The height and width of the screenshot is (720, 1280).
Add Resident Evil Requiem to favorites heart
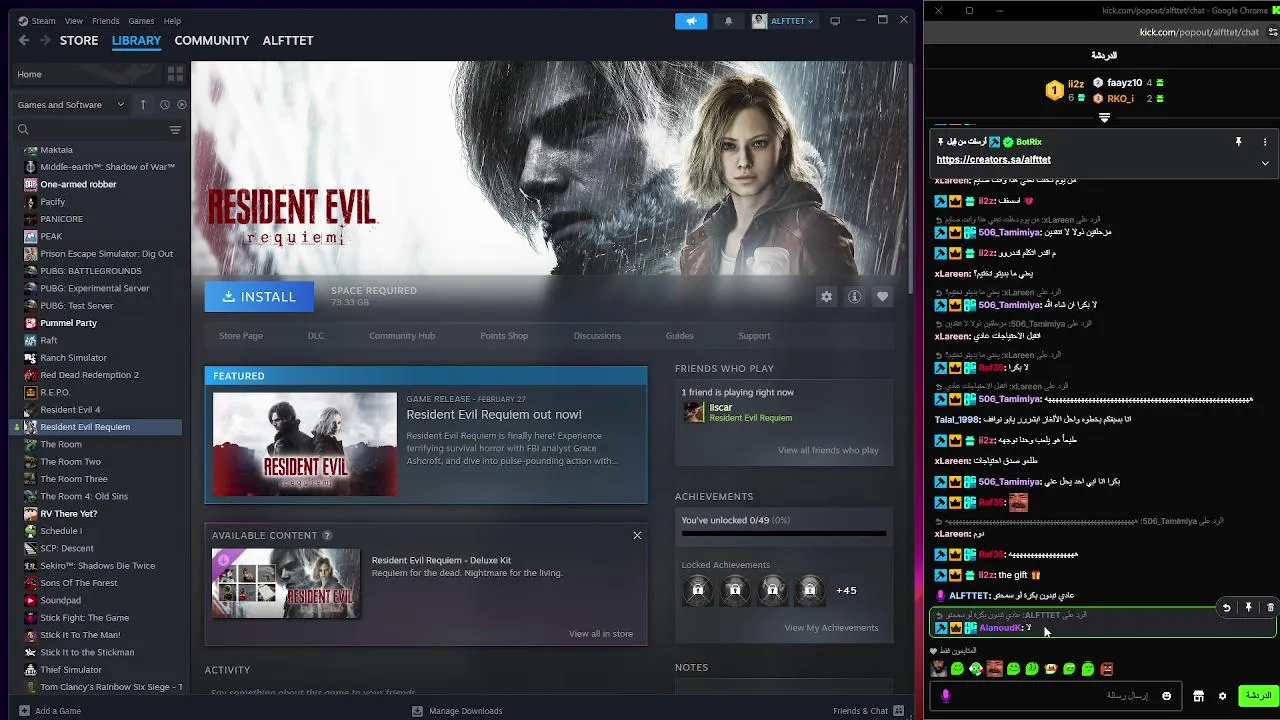pyautogui.click(x=882, y=297)
